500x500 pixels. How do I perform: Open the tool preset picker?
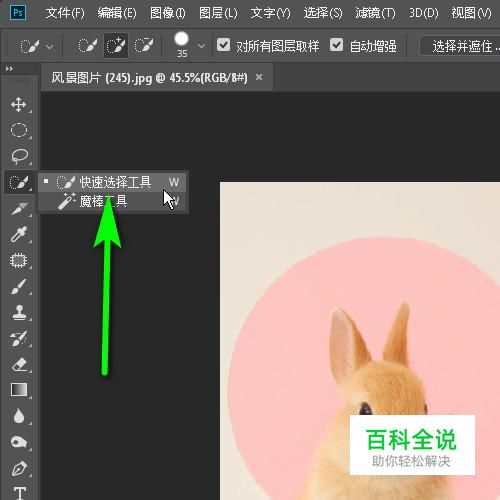(x=36, y=46)
